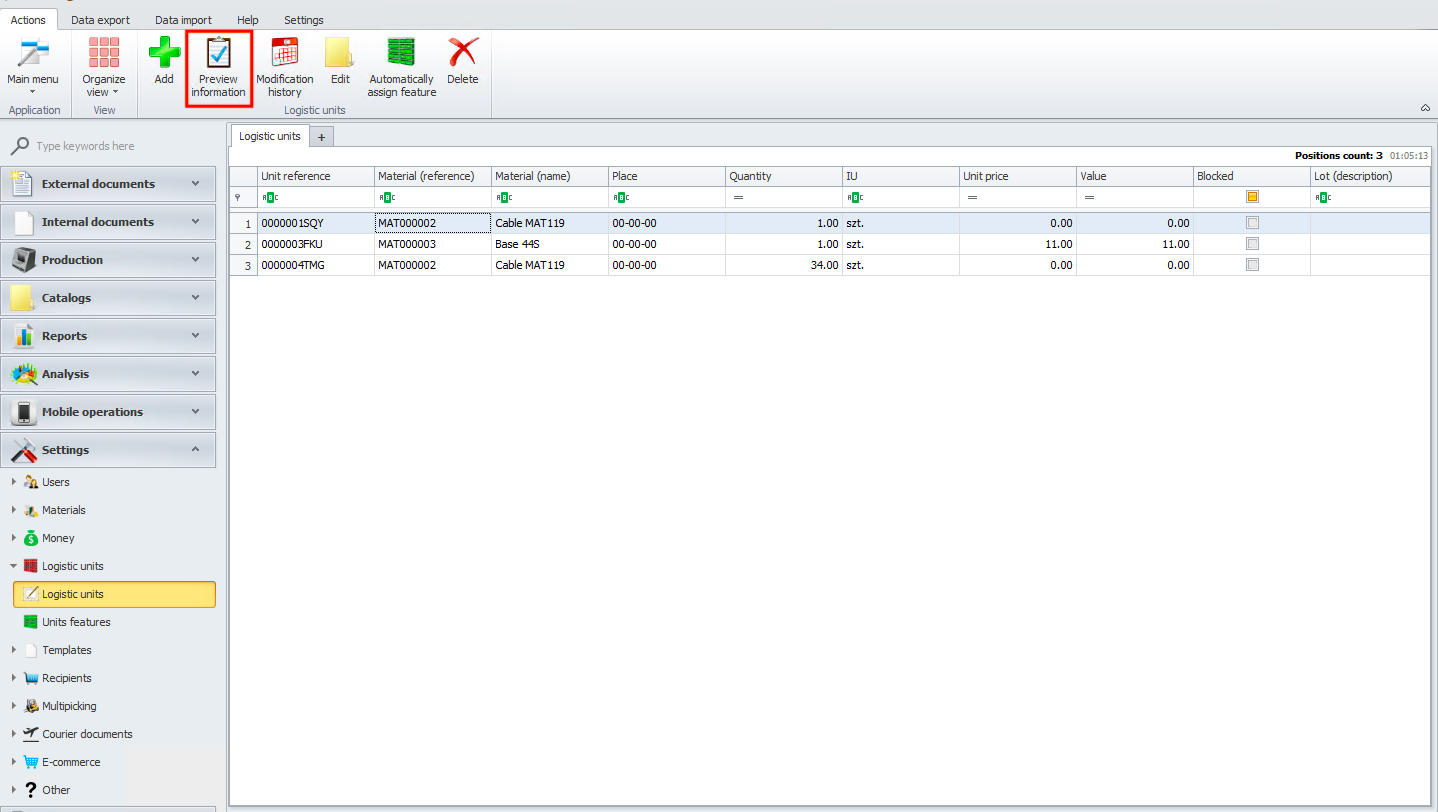1438x812 pixels.
Task: Click the Lot (description) filter ABC icon
Action: [x=1322, y=197]
